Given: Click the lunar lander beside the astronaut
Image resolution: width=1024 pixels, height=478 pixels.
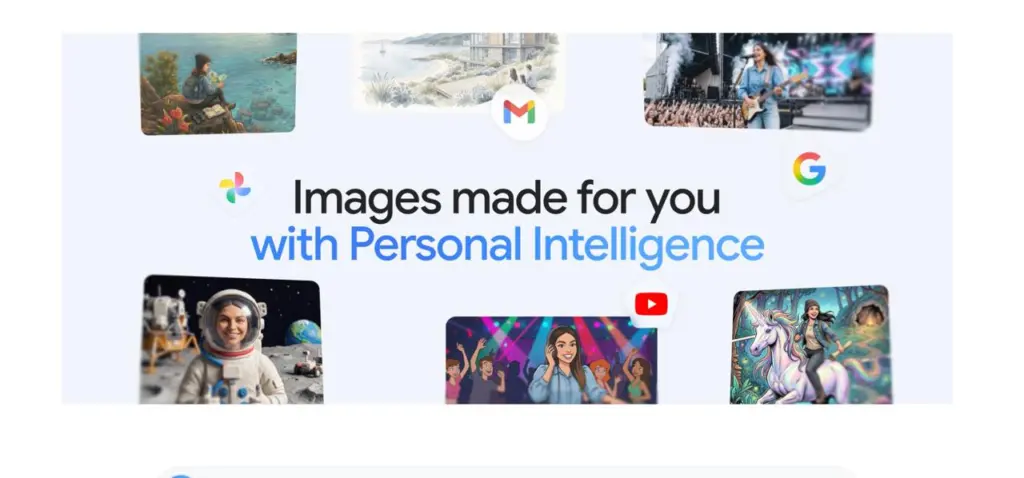Looking at the screenshot, I should 168,325.
